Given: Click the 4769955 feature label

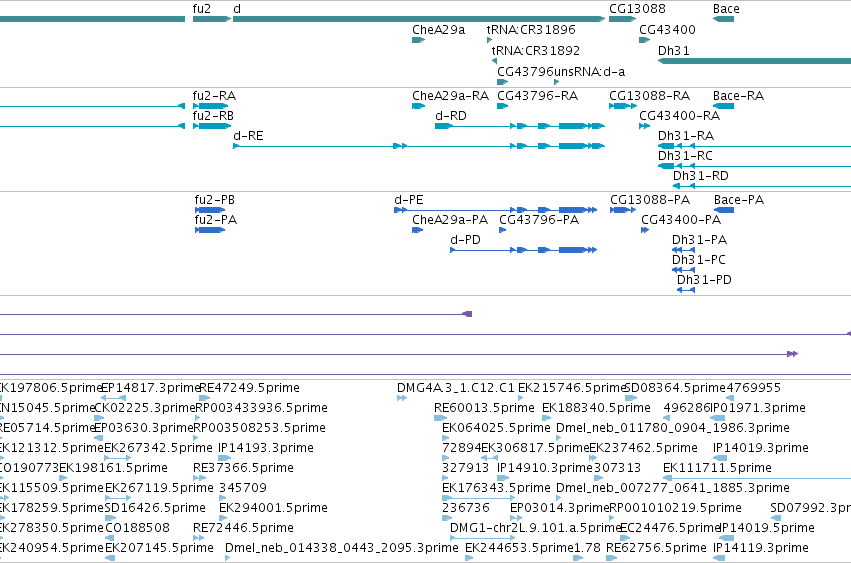Looking at the screenshot, I should (753, 388).
